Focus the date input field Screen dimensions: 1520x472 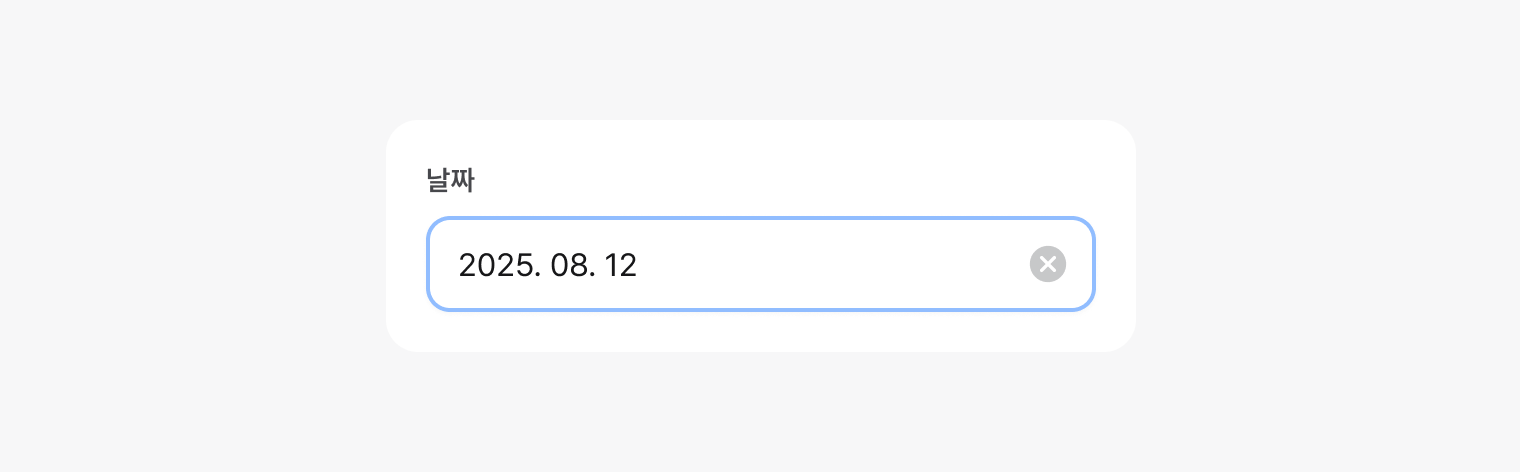click(x=760, y=264)
